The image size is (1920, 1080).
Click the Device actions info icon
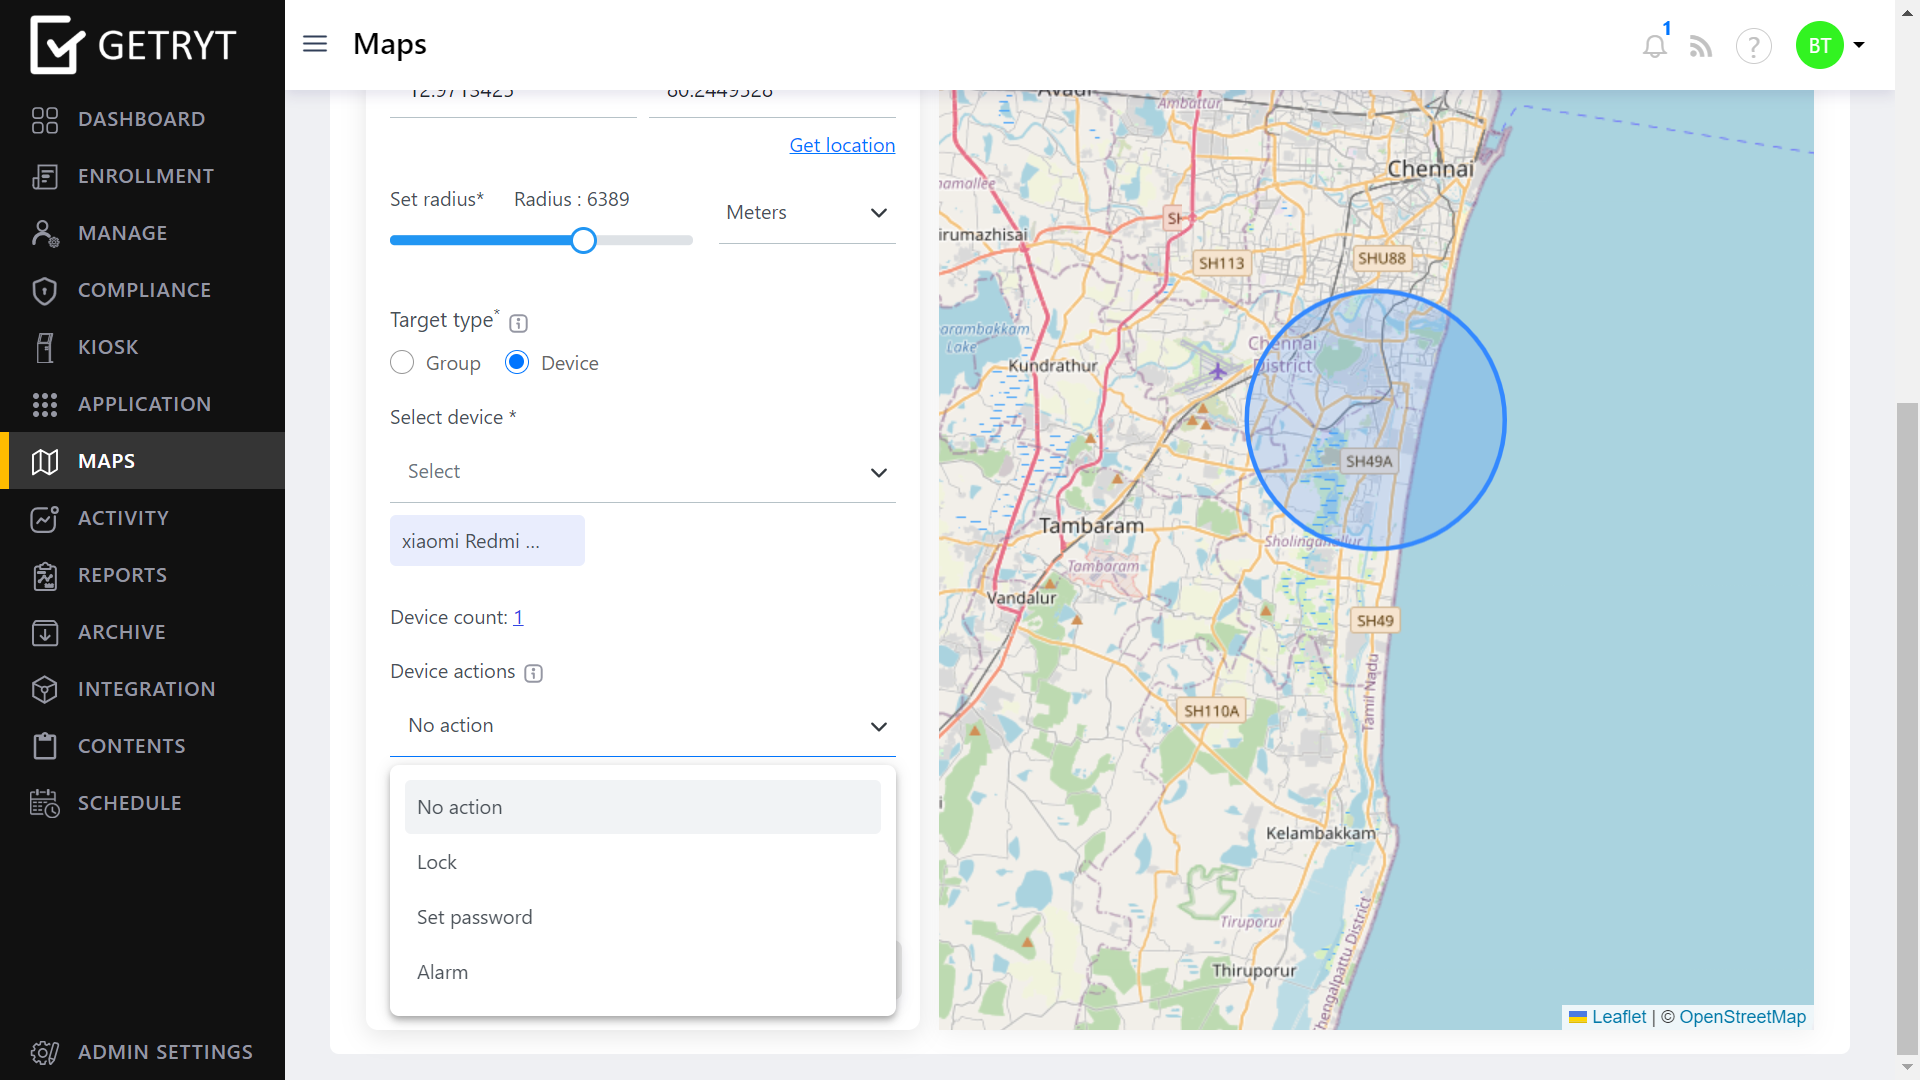pyautogui.click(x=534, y=673)
